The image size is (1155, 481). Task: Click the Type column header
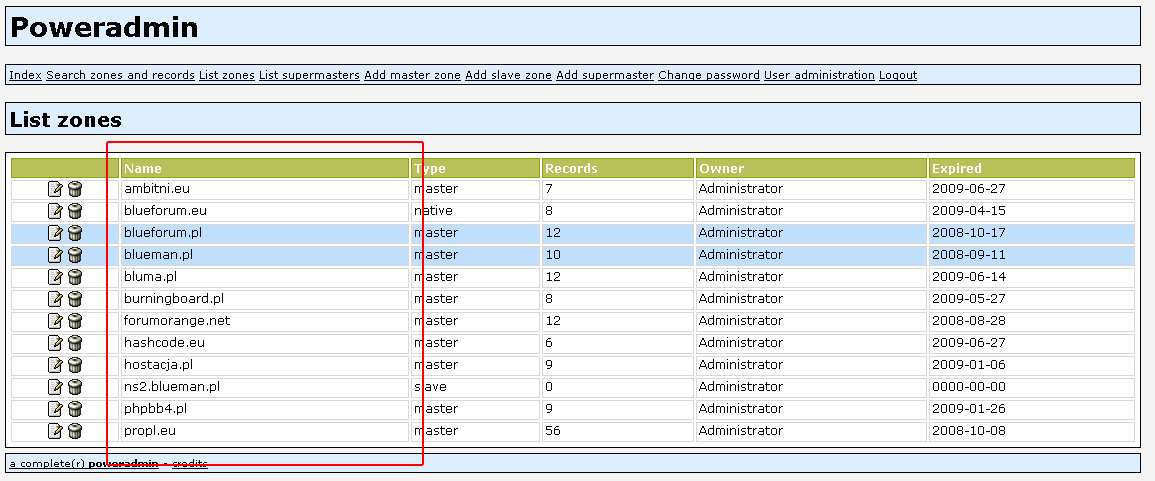click(475, 169)
